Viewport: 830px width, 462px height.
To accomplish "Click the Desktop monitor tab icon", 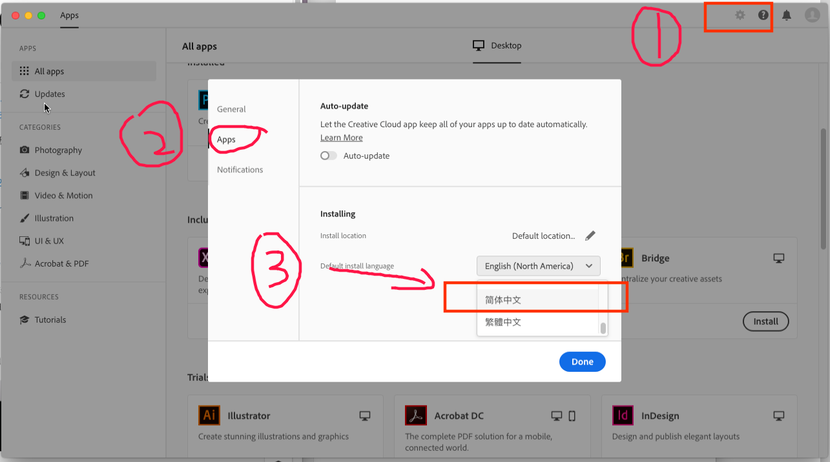I will (479, 45).
